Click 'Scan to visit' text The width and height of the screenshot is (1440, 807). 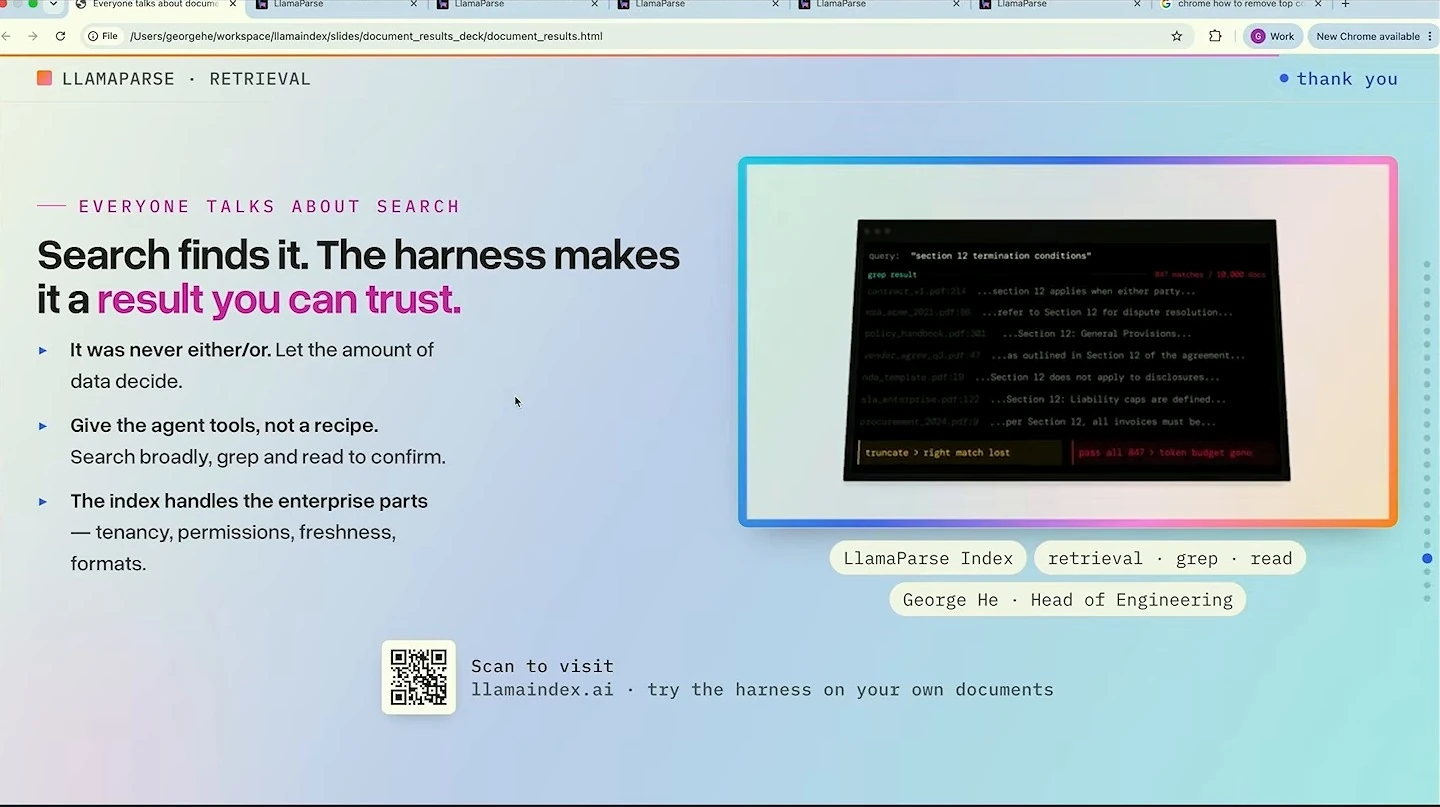pyautogui.click(x=542, y=666)
